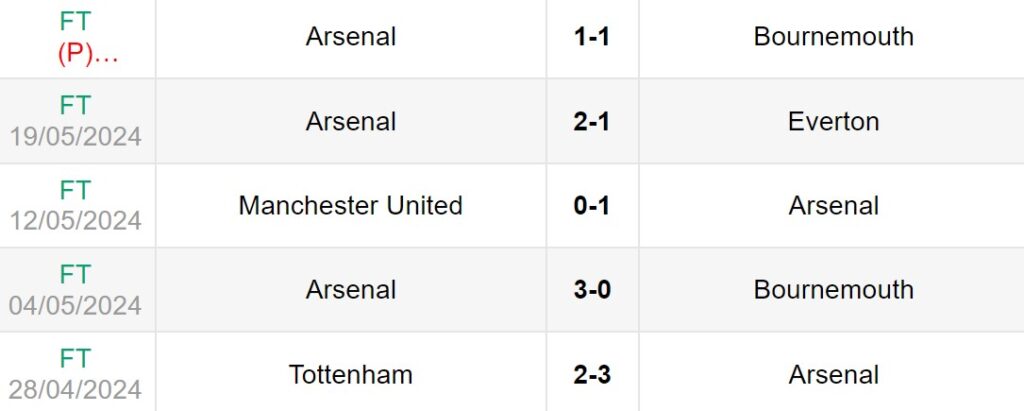
Task: Select the 19/05/2024 match date
Action: 76,137
